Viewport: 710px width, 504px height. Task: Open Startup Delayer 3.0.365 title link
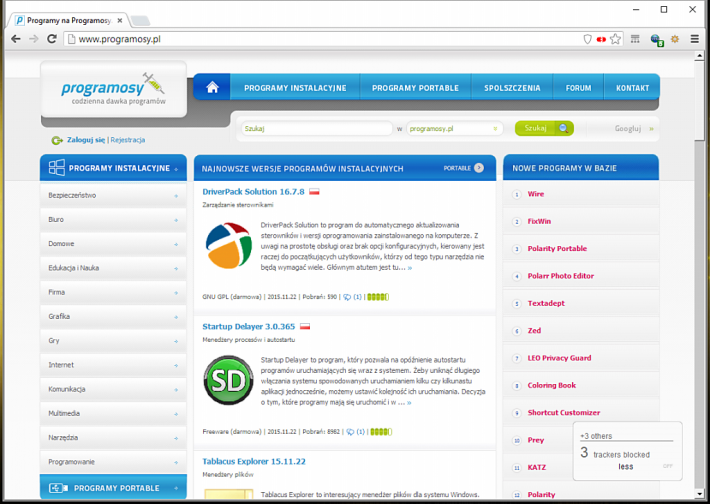coord(248,326)
